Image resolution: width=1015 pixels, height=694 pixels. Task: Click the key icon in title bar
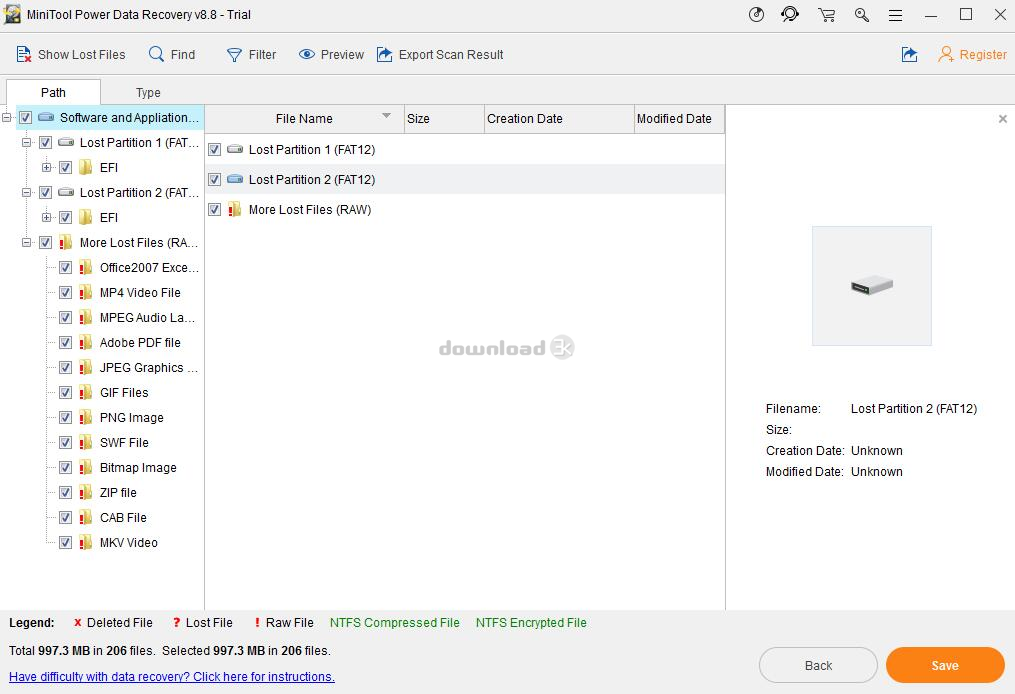point(861,15)
